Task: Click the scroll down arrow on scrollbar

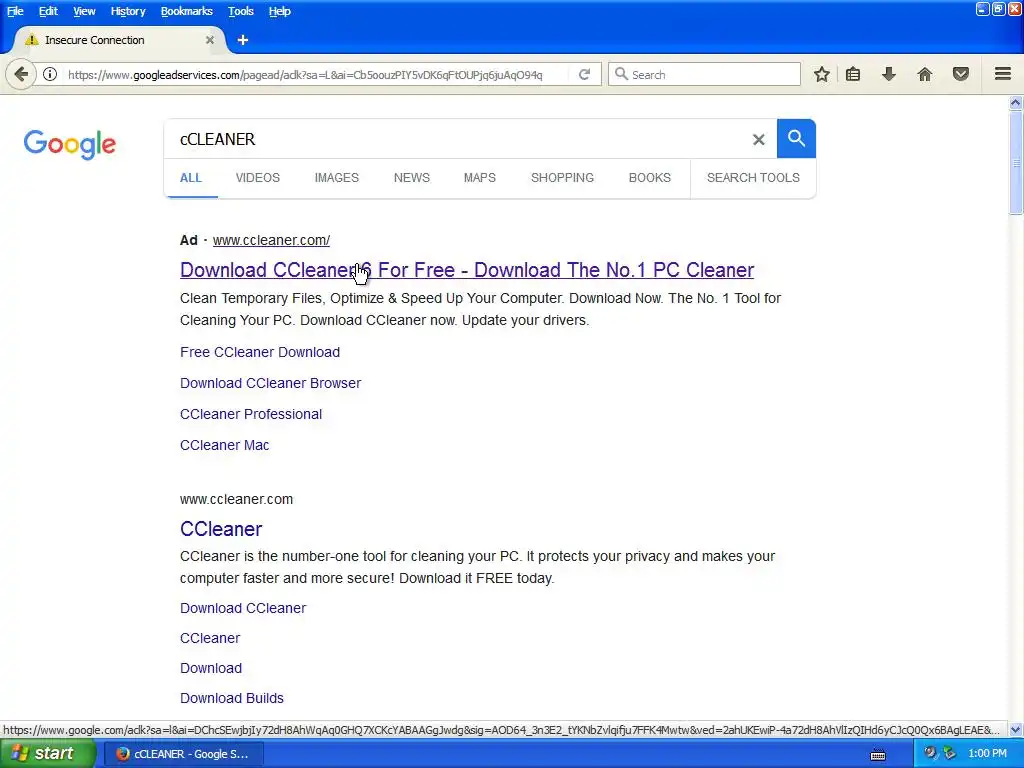Action: click(1016, 729)
